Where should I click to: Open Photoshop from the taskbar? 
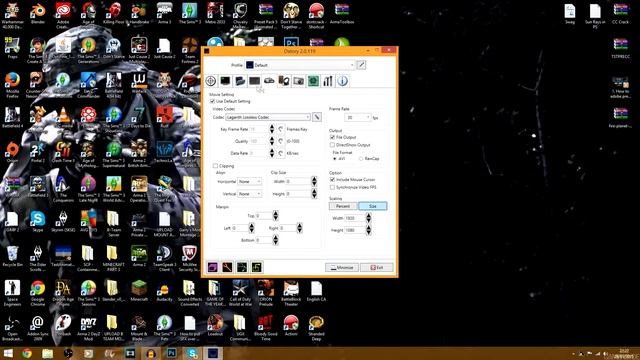point(171,353)
